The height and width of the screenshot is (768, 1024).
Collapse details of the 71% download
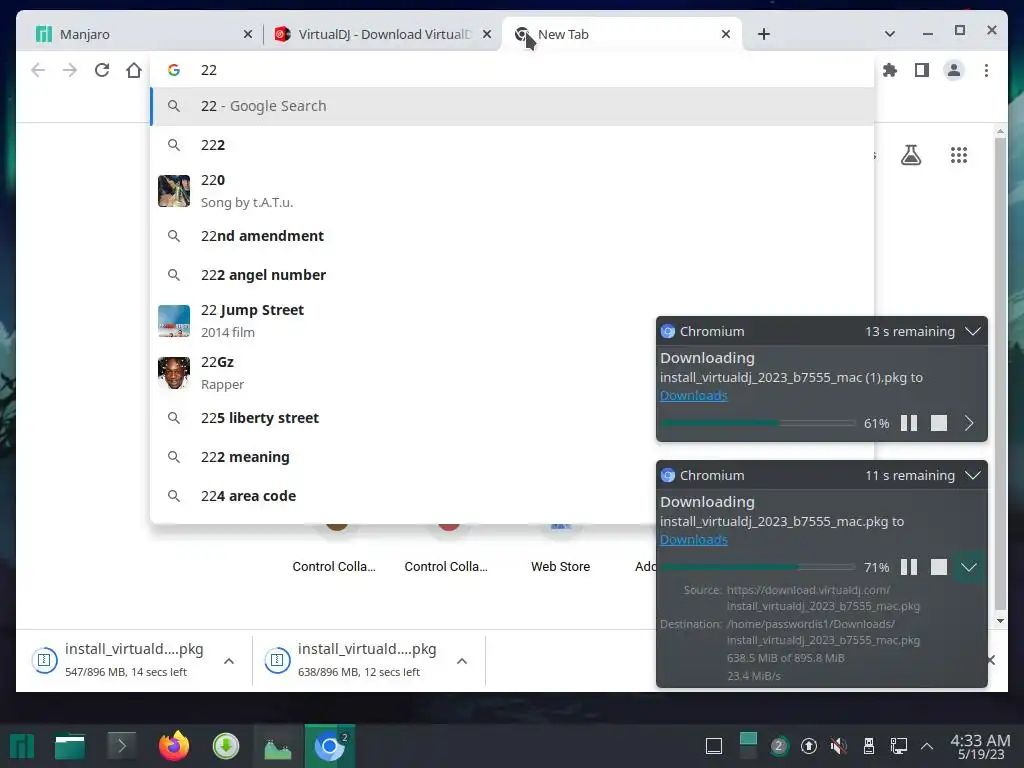[x=969, y=567]
